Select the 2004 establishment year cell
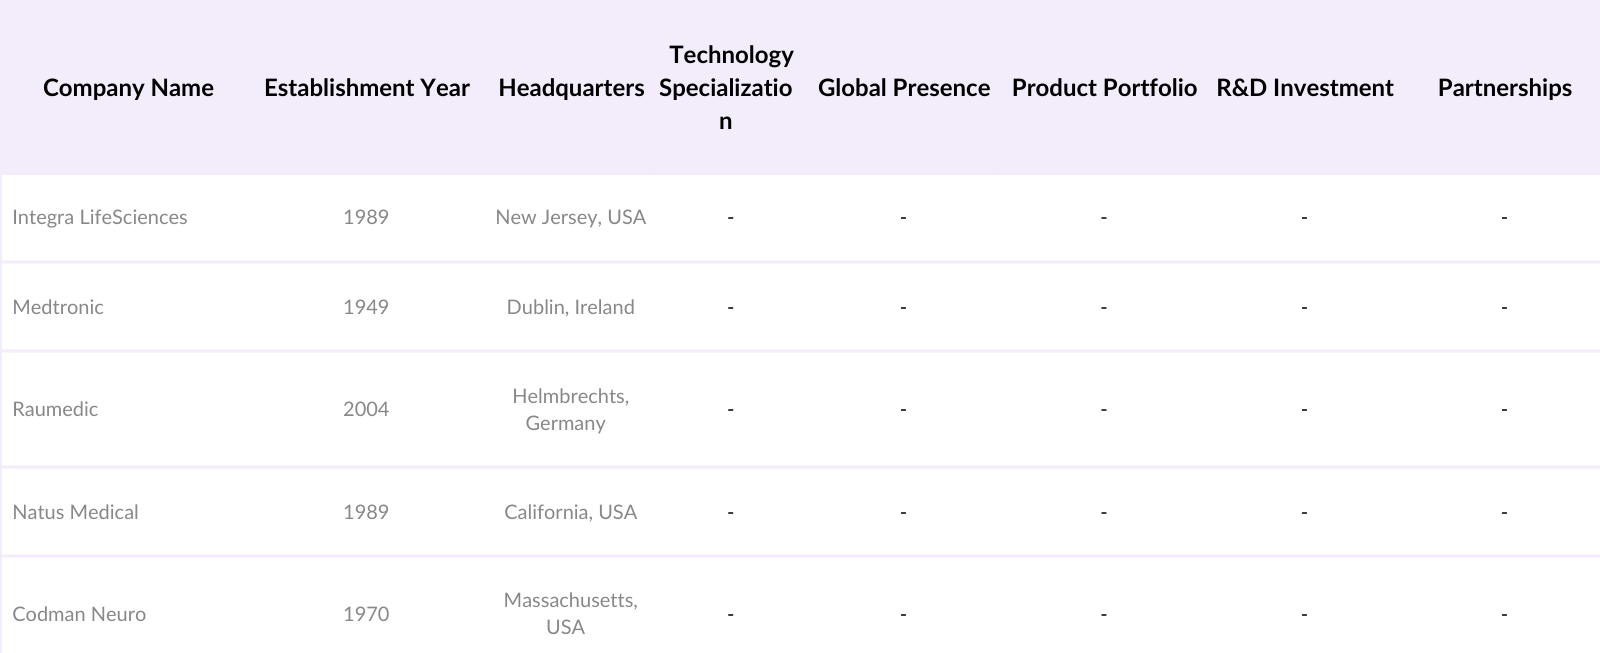Image resolution: width=1600 pixels, height=653 pixels. pos(366,409)
